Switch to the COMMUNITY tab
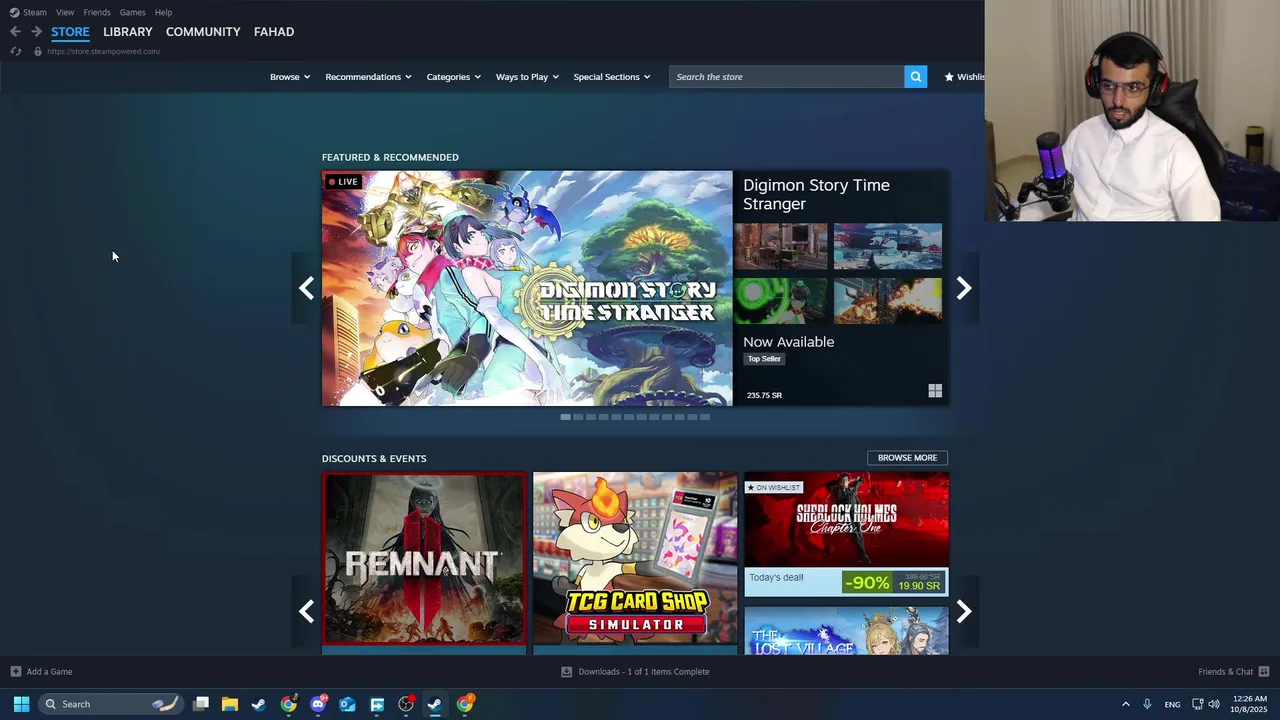 pyautogui.click(x=203, y=32)
